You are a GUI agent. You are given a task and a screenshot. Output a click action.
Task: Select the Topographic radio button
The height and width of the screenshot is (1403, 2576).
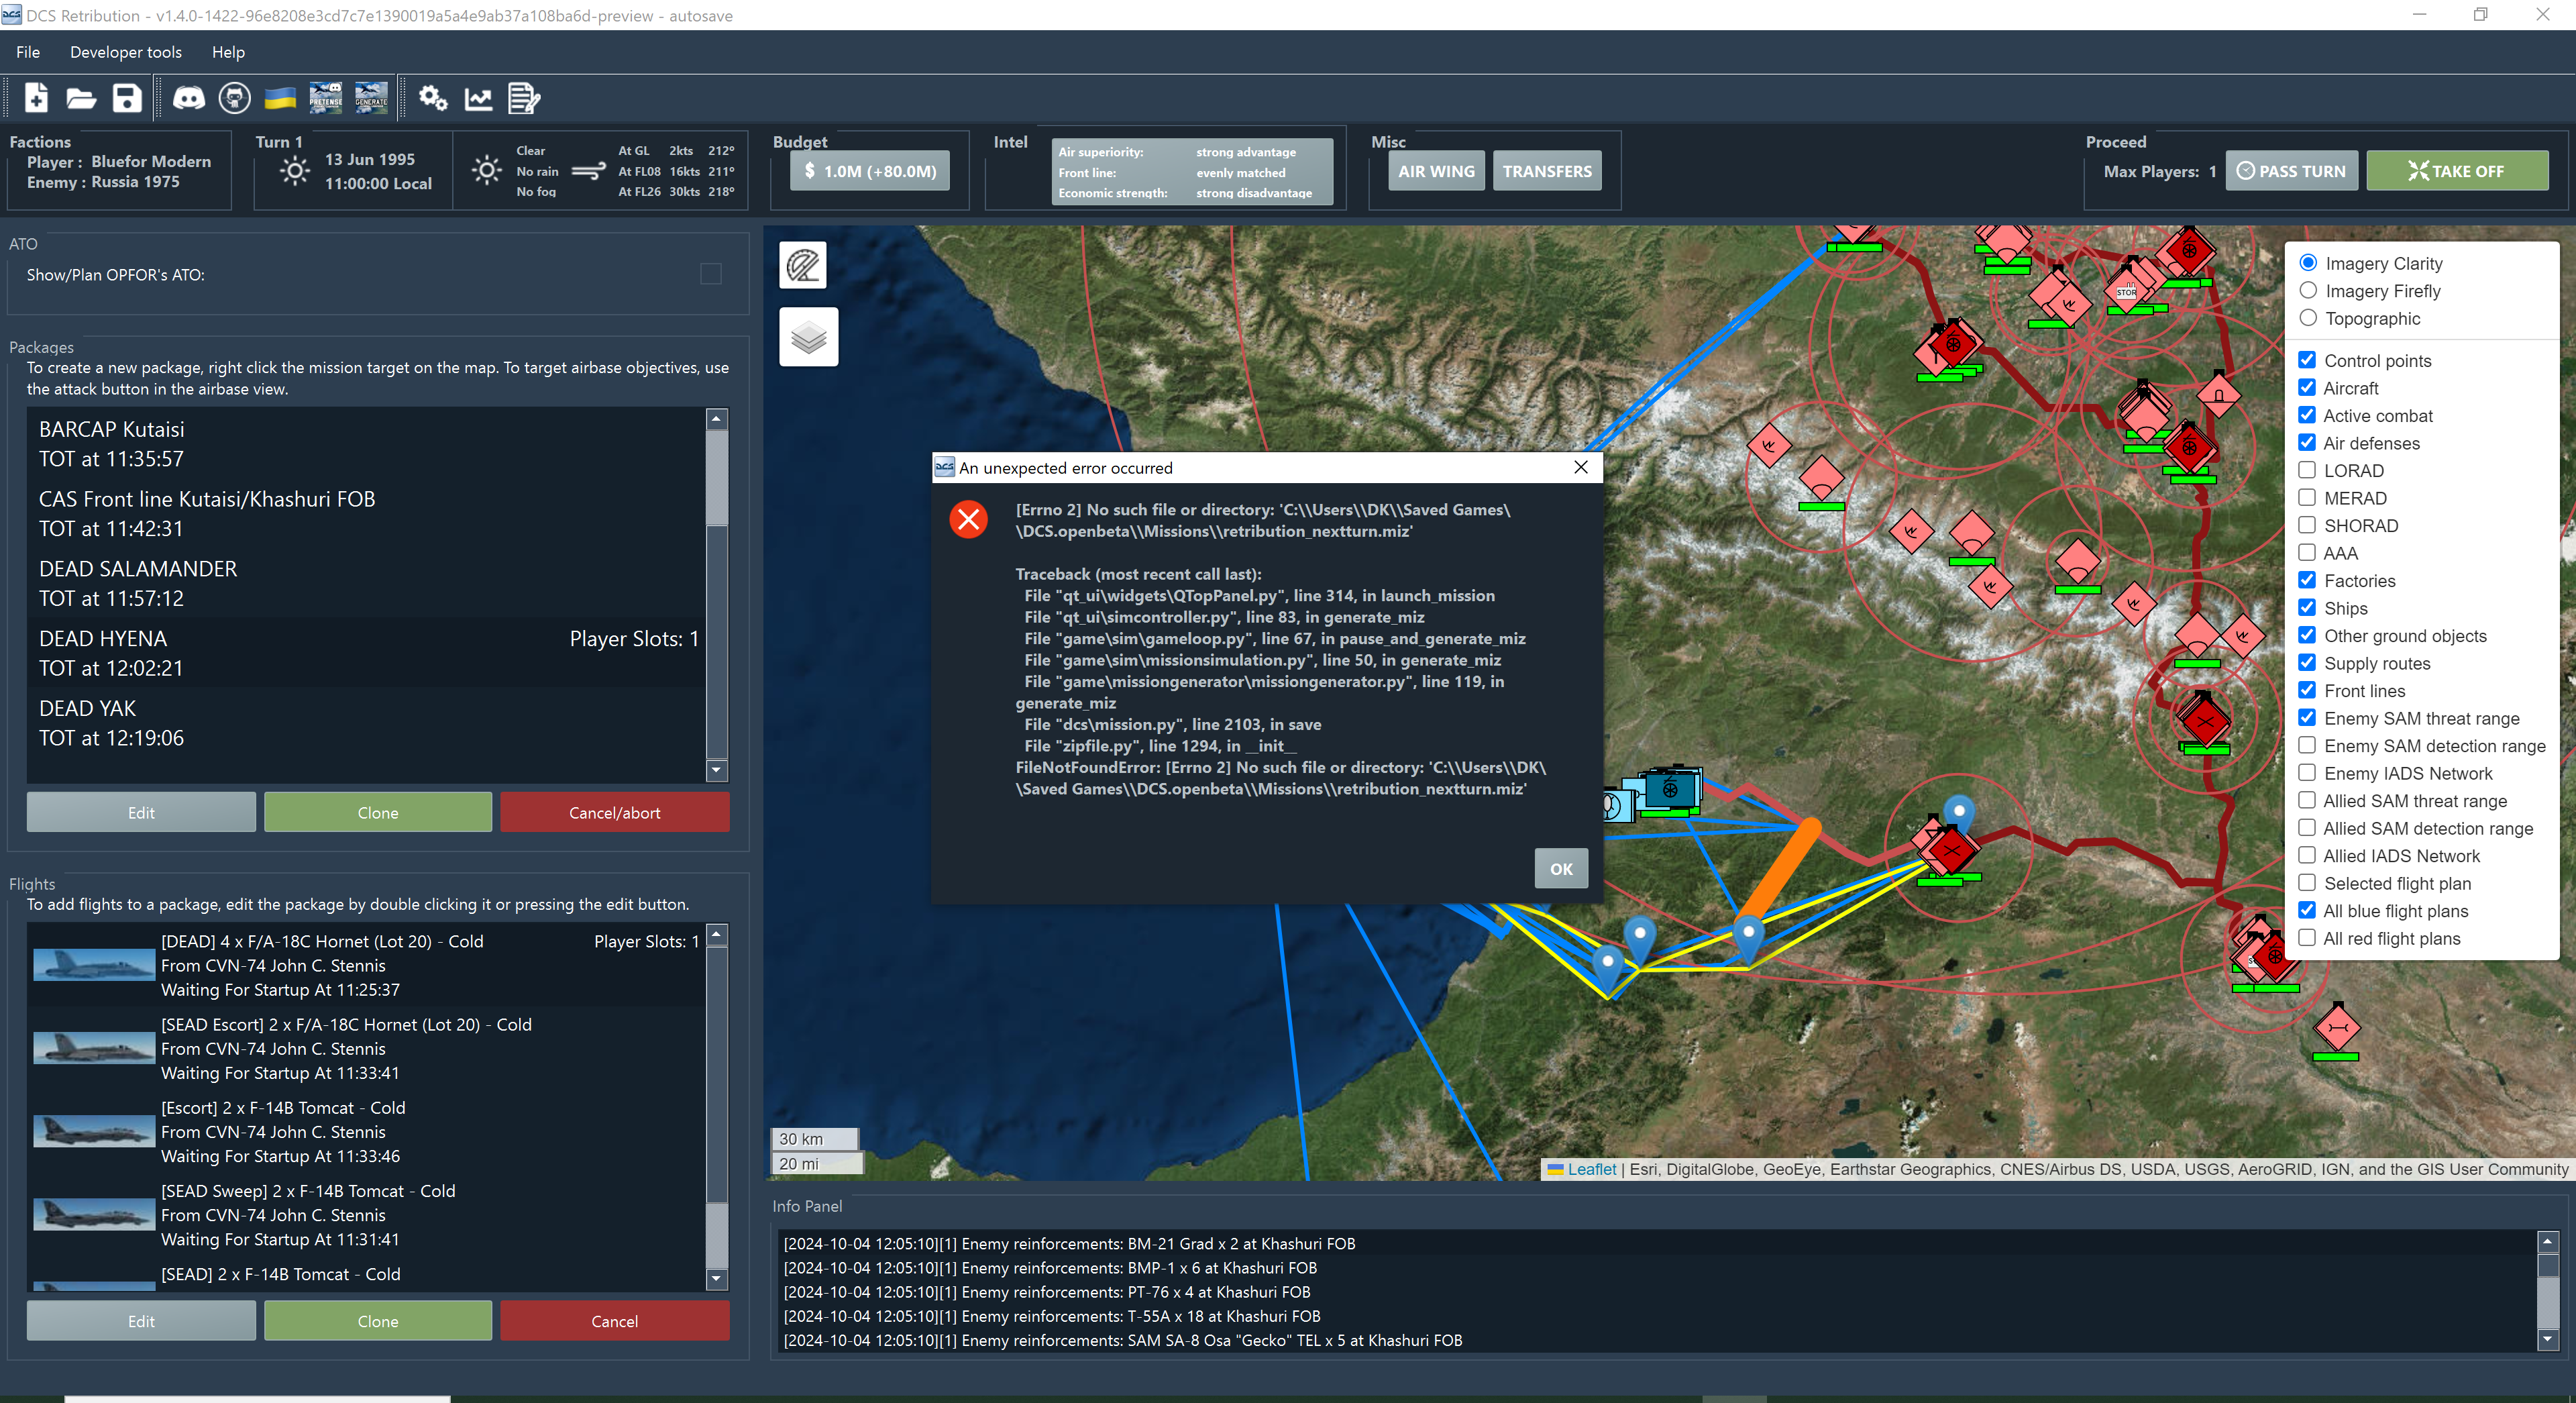tap(2308, 318)
